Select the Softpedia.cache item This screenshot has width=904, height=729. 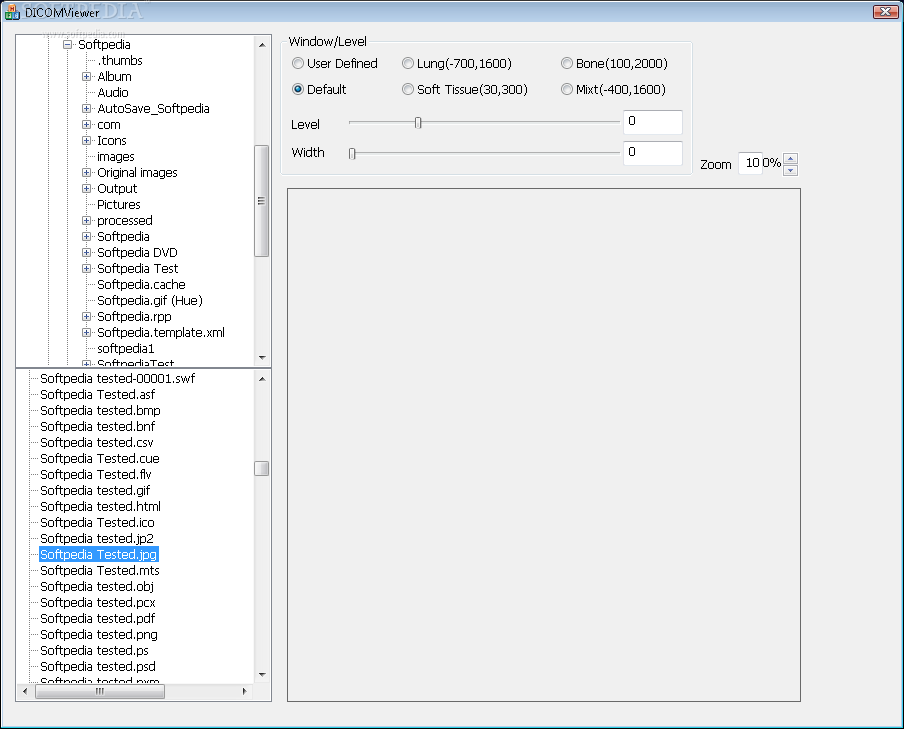pos(141,284)
